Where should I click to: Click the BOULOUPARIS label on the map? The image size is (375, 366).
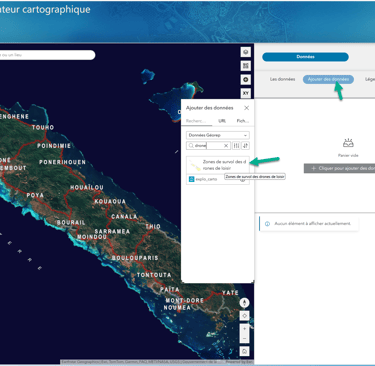(135, 258)
